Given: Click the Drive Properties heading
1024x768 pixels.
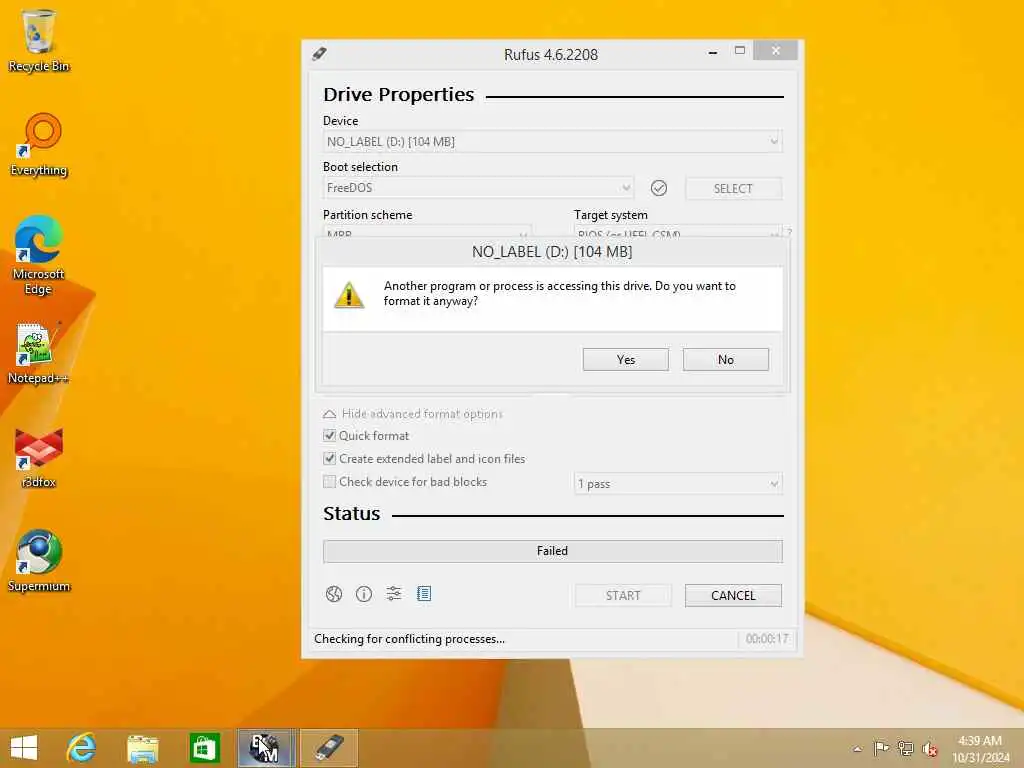Looking at the screenshot, I should [398, 95].
